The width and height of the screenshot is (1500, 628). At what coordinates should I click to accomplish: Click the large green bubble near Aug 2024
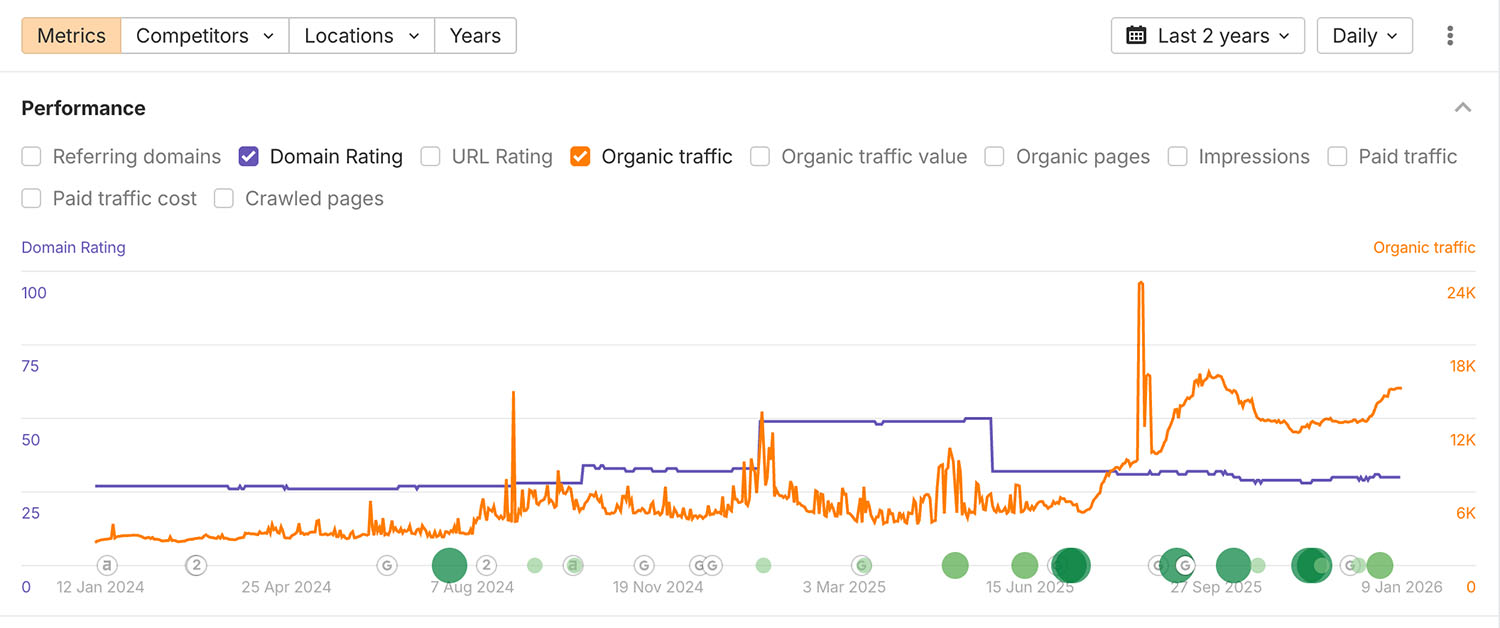(449, 565)
